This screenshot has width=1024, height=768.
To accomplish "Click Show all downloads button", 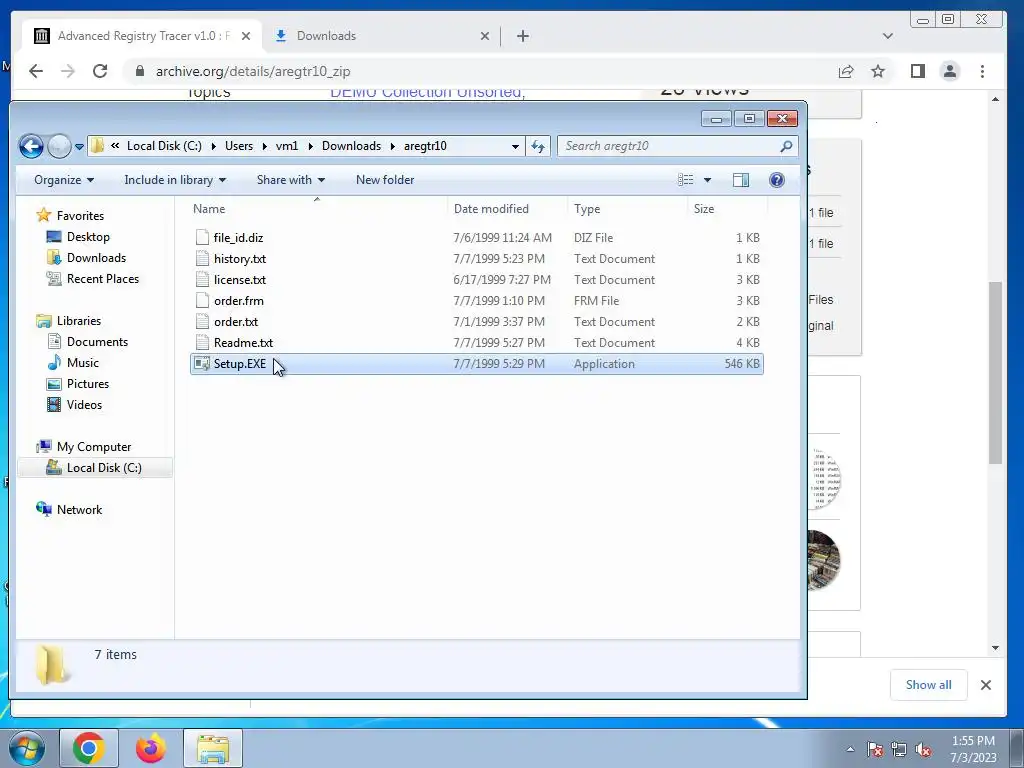I will (928, 684).
